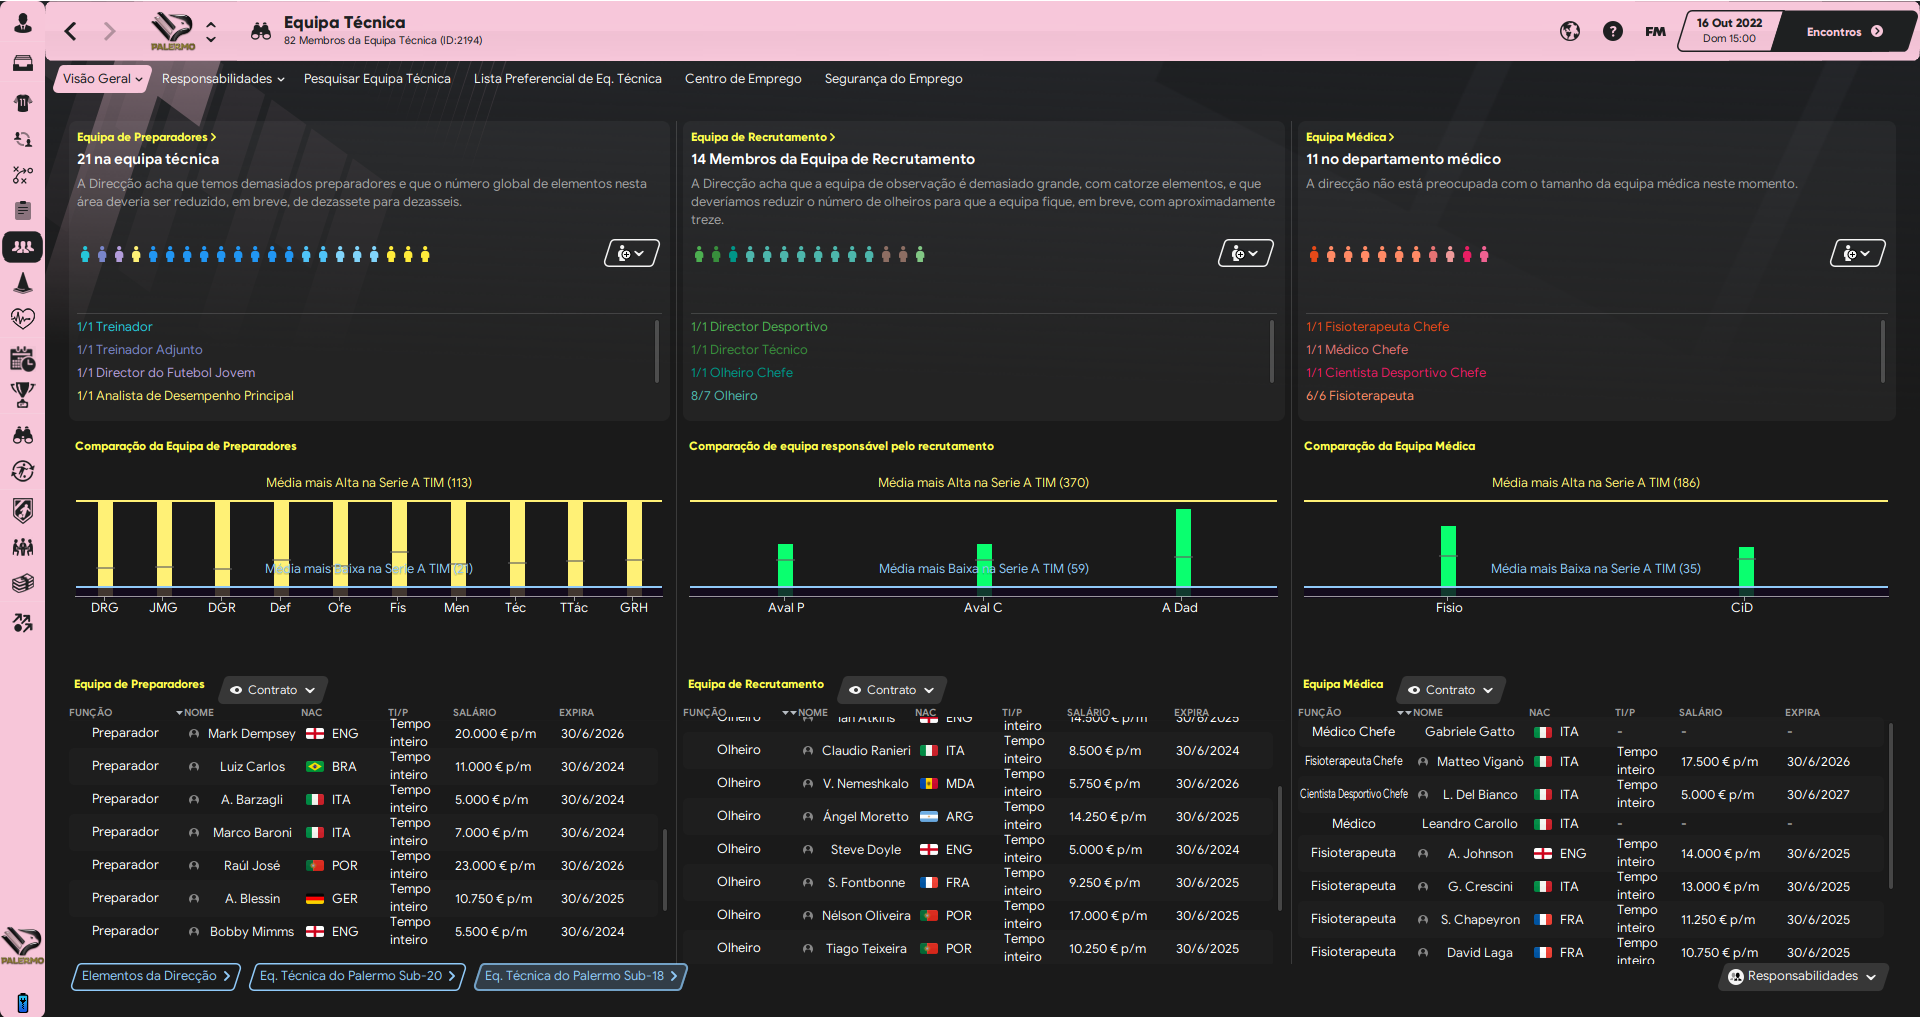Sort medical table by EXPIRA column
1920x1017 pixels.
[1803, 713]
